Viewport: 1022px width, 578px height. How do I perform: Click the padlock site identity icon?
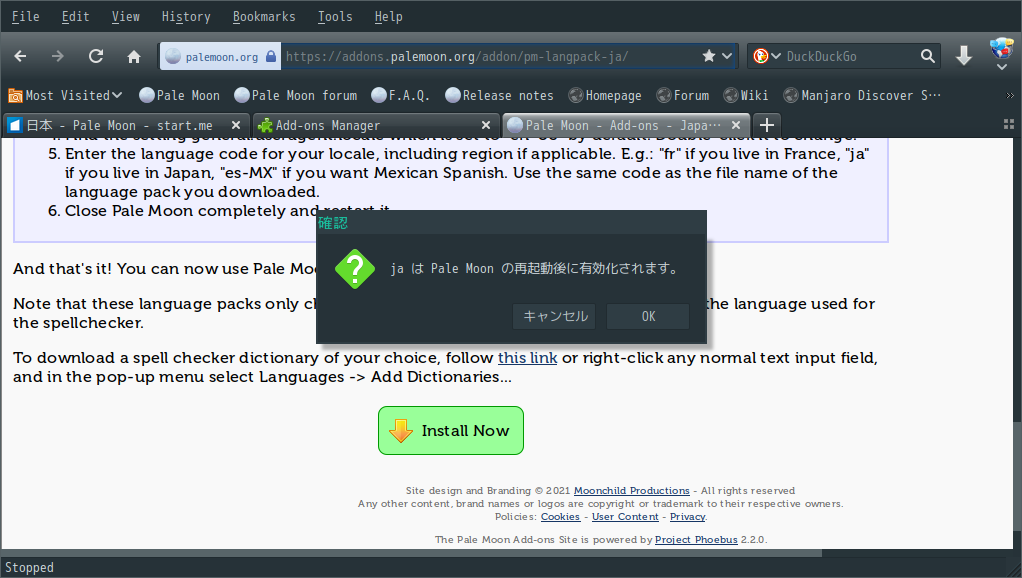coord(271,57)
